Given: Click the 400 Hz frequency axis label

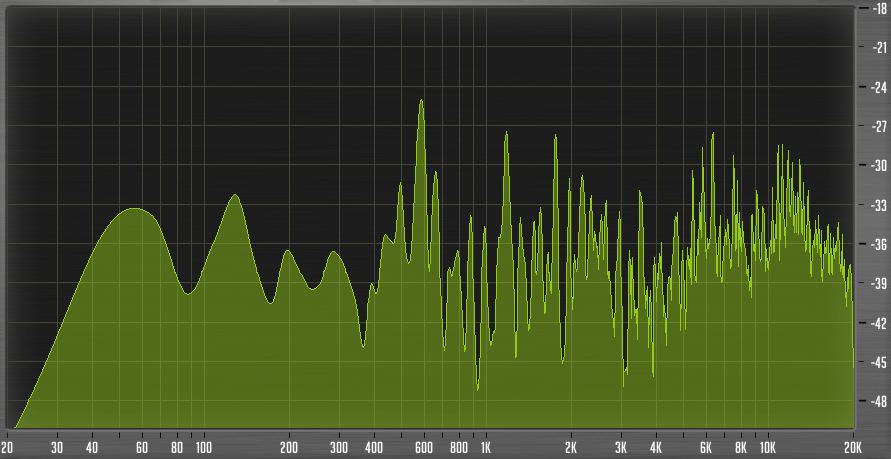Looking at the screenshot, I should pyautogui.click(x=373, y=446).
